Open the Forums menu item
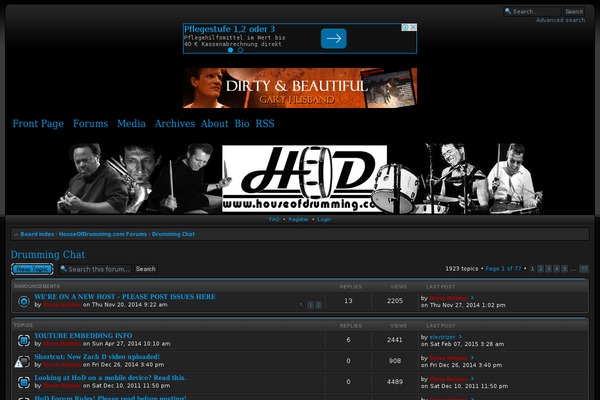This screenshot has width=600, height=400. tap(90, 124)
